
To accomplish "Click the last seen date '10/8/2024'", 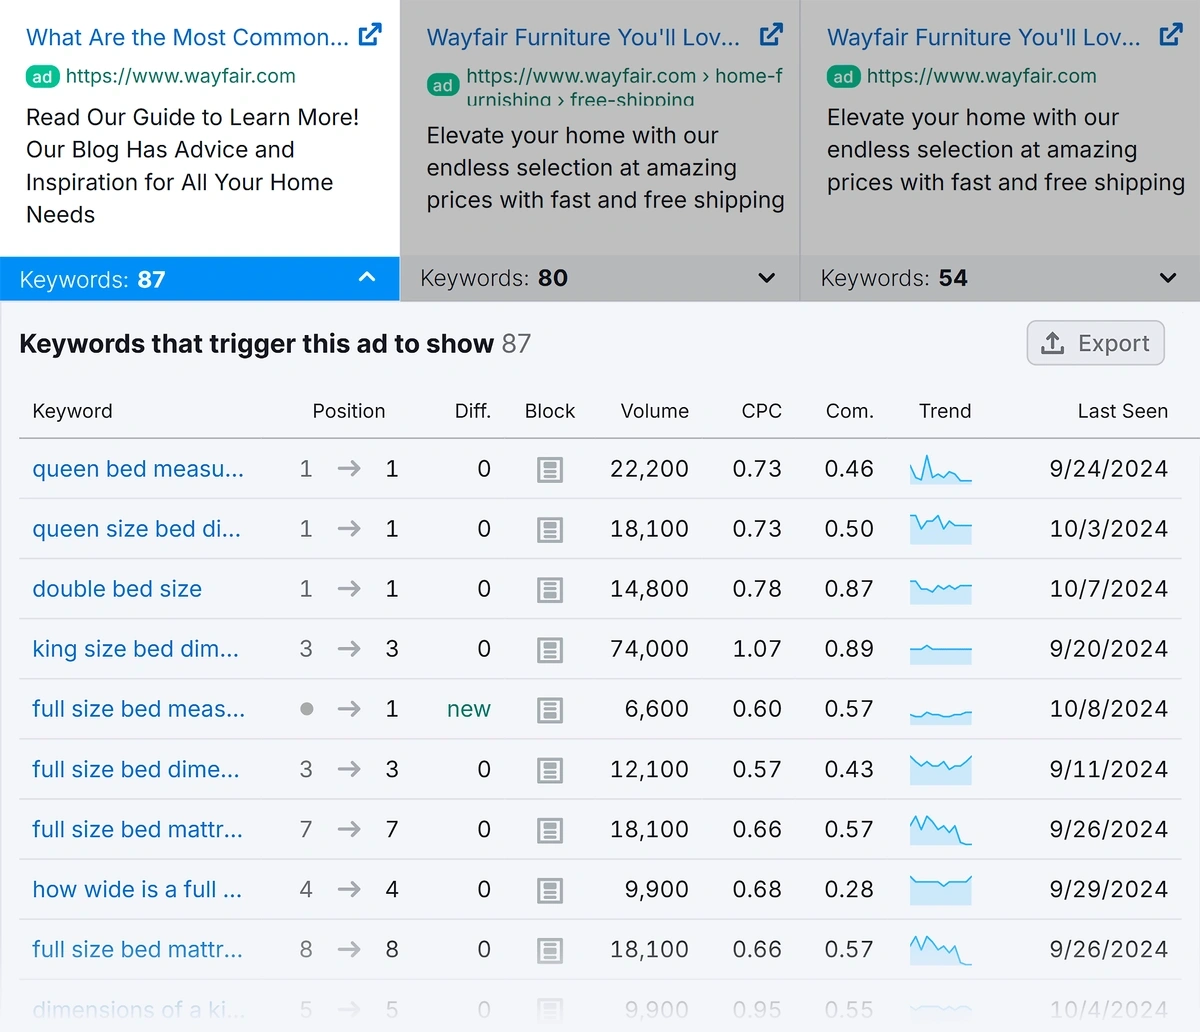I will coord(1108,709).
